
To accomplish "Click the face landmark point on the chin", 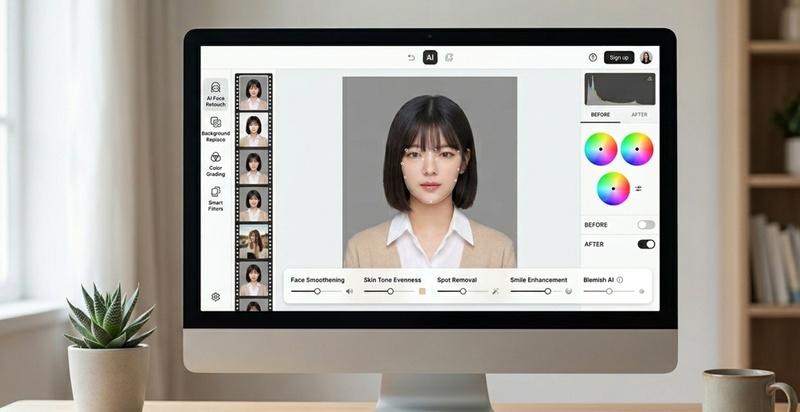I will [x=431, y=201].
